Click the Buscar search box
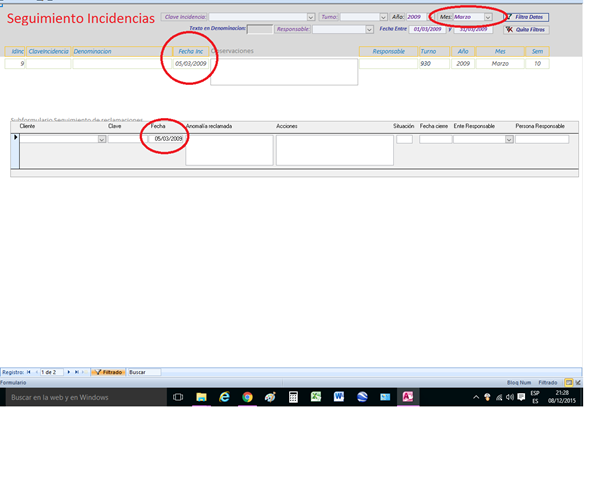Viewport: 600px width, 480px height. 144,372
